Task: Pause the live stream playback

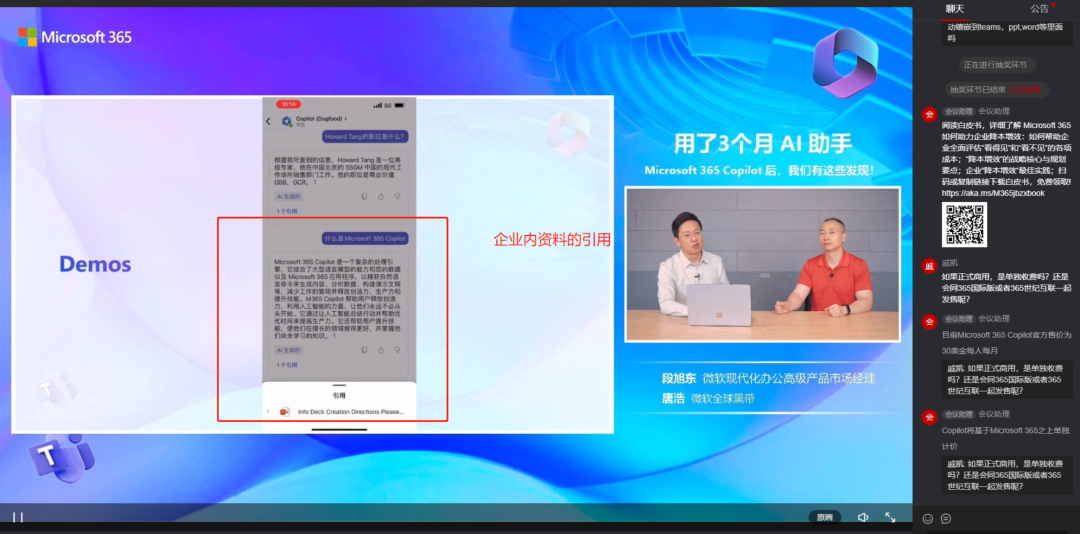Action: (x=18, y=517)
